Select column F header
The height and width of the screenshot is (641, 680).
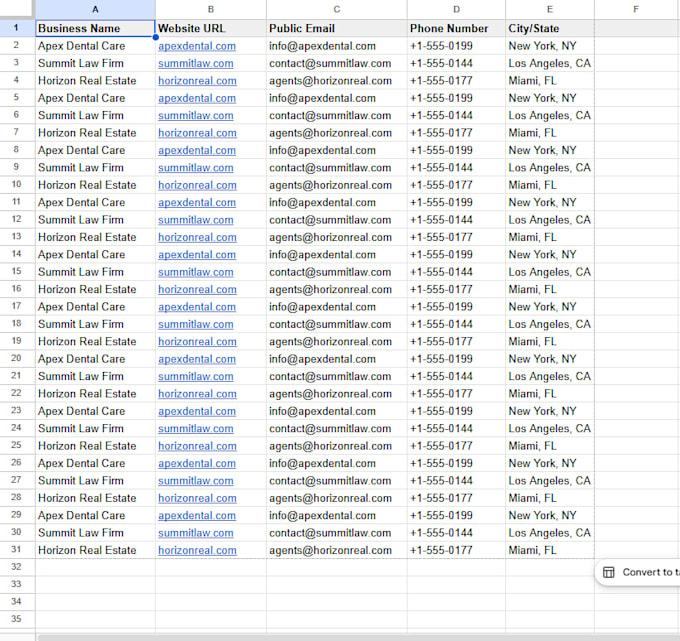point(636,9)
